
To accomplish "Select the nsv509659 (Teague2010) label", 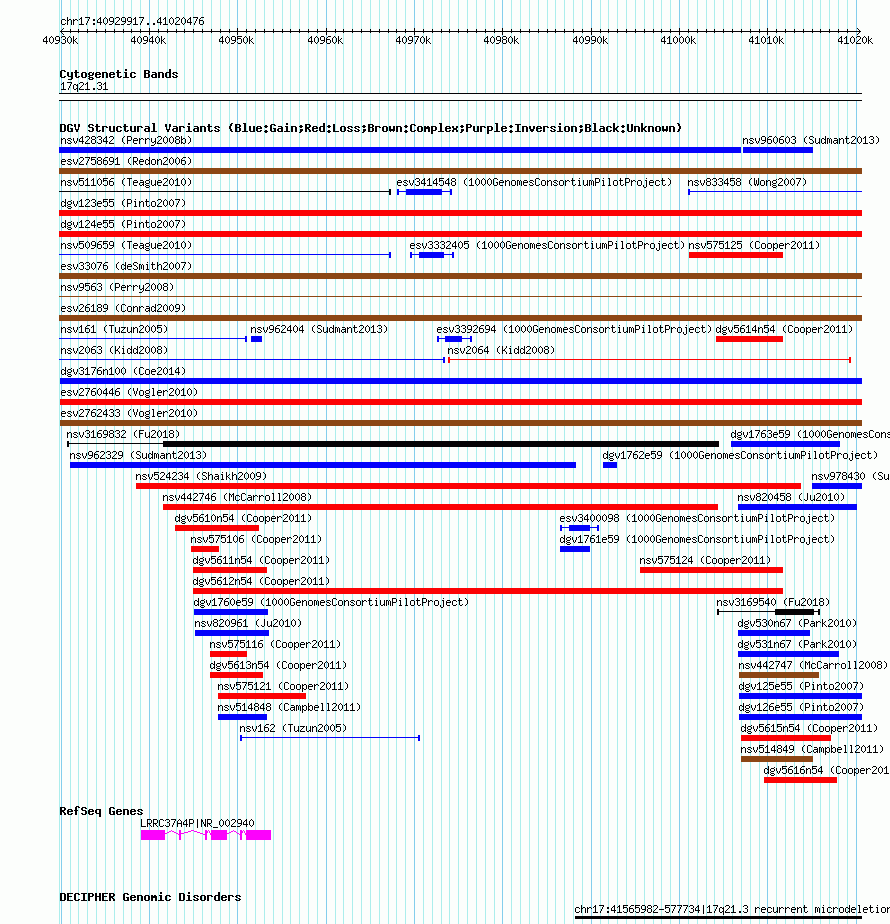I will coord(126,245).
